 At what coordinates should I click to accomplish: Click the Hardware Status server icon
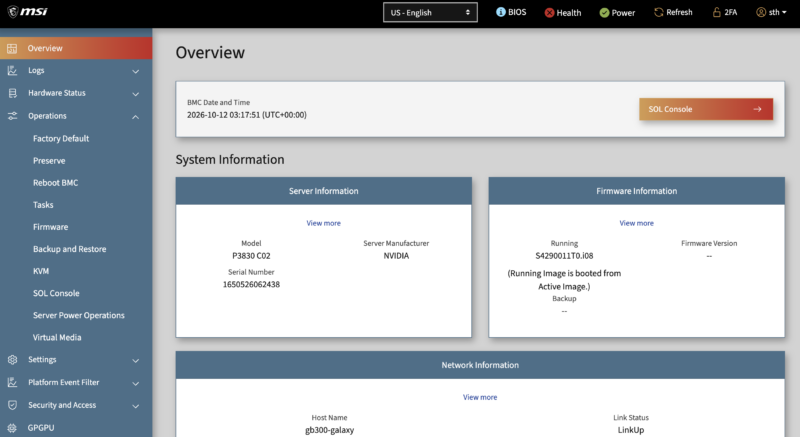(12, 93)
